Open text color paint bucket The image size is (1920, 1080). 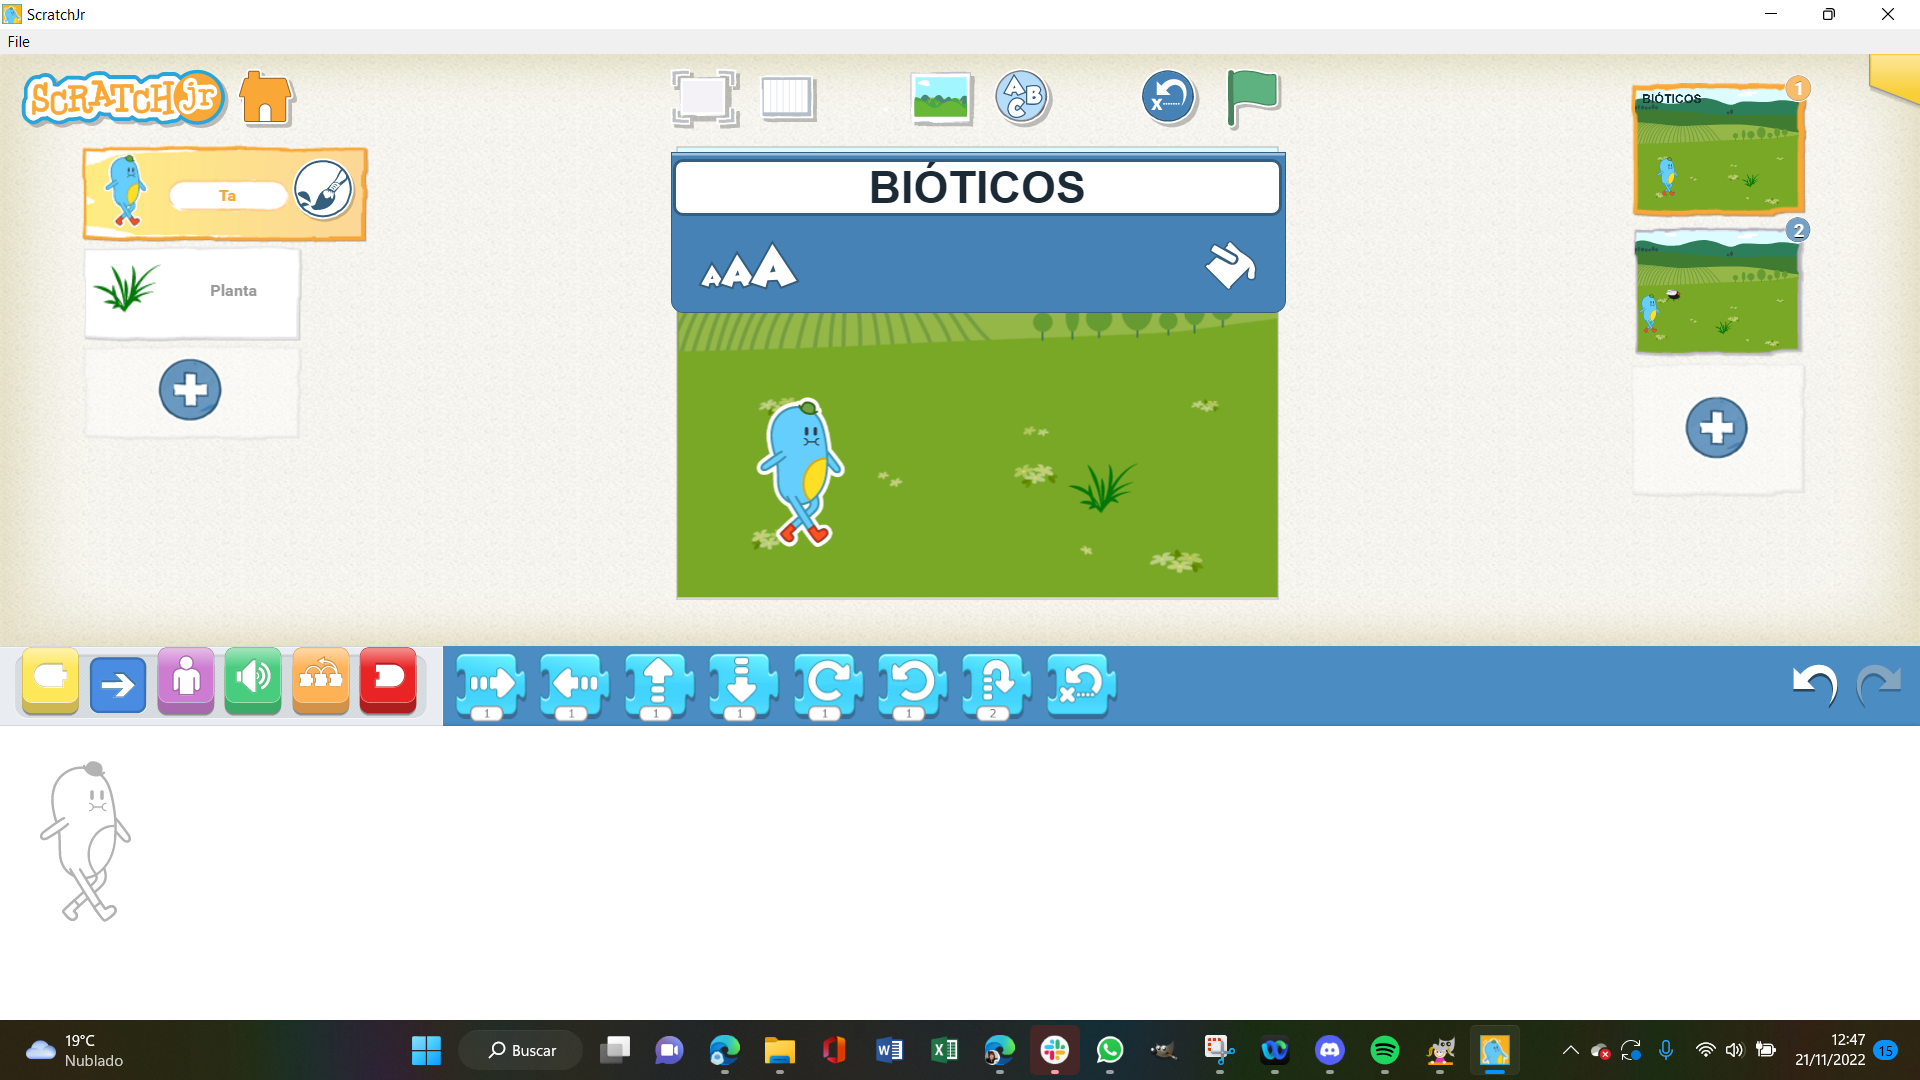(x=1230, y=265)
